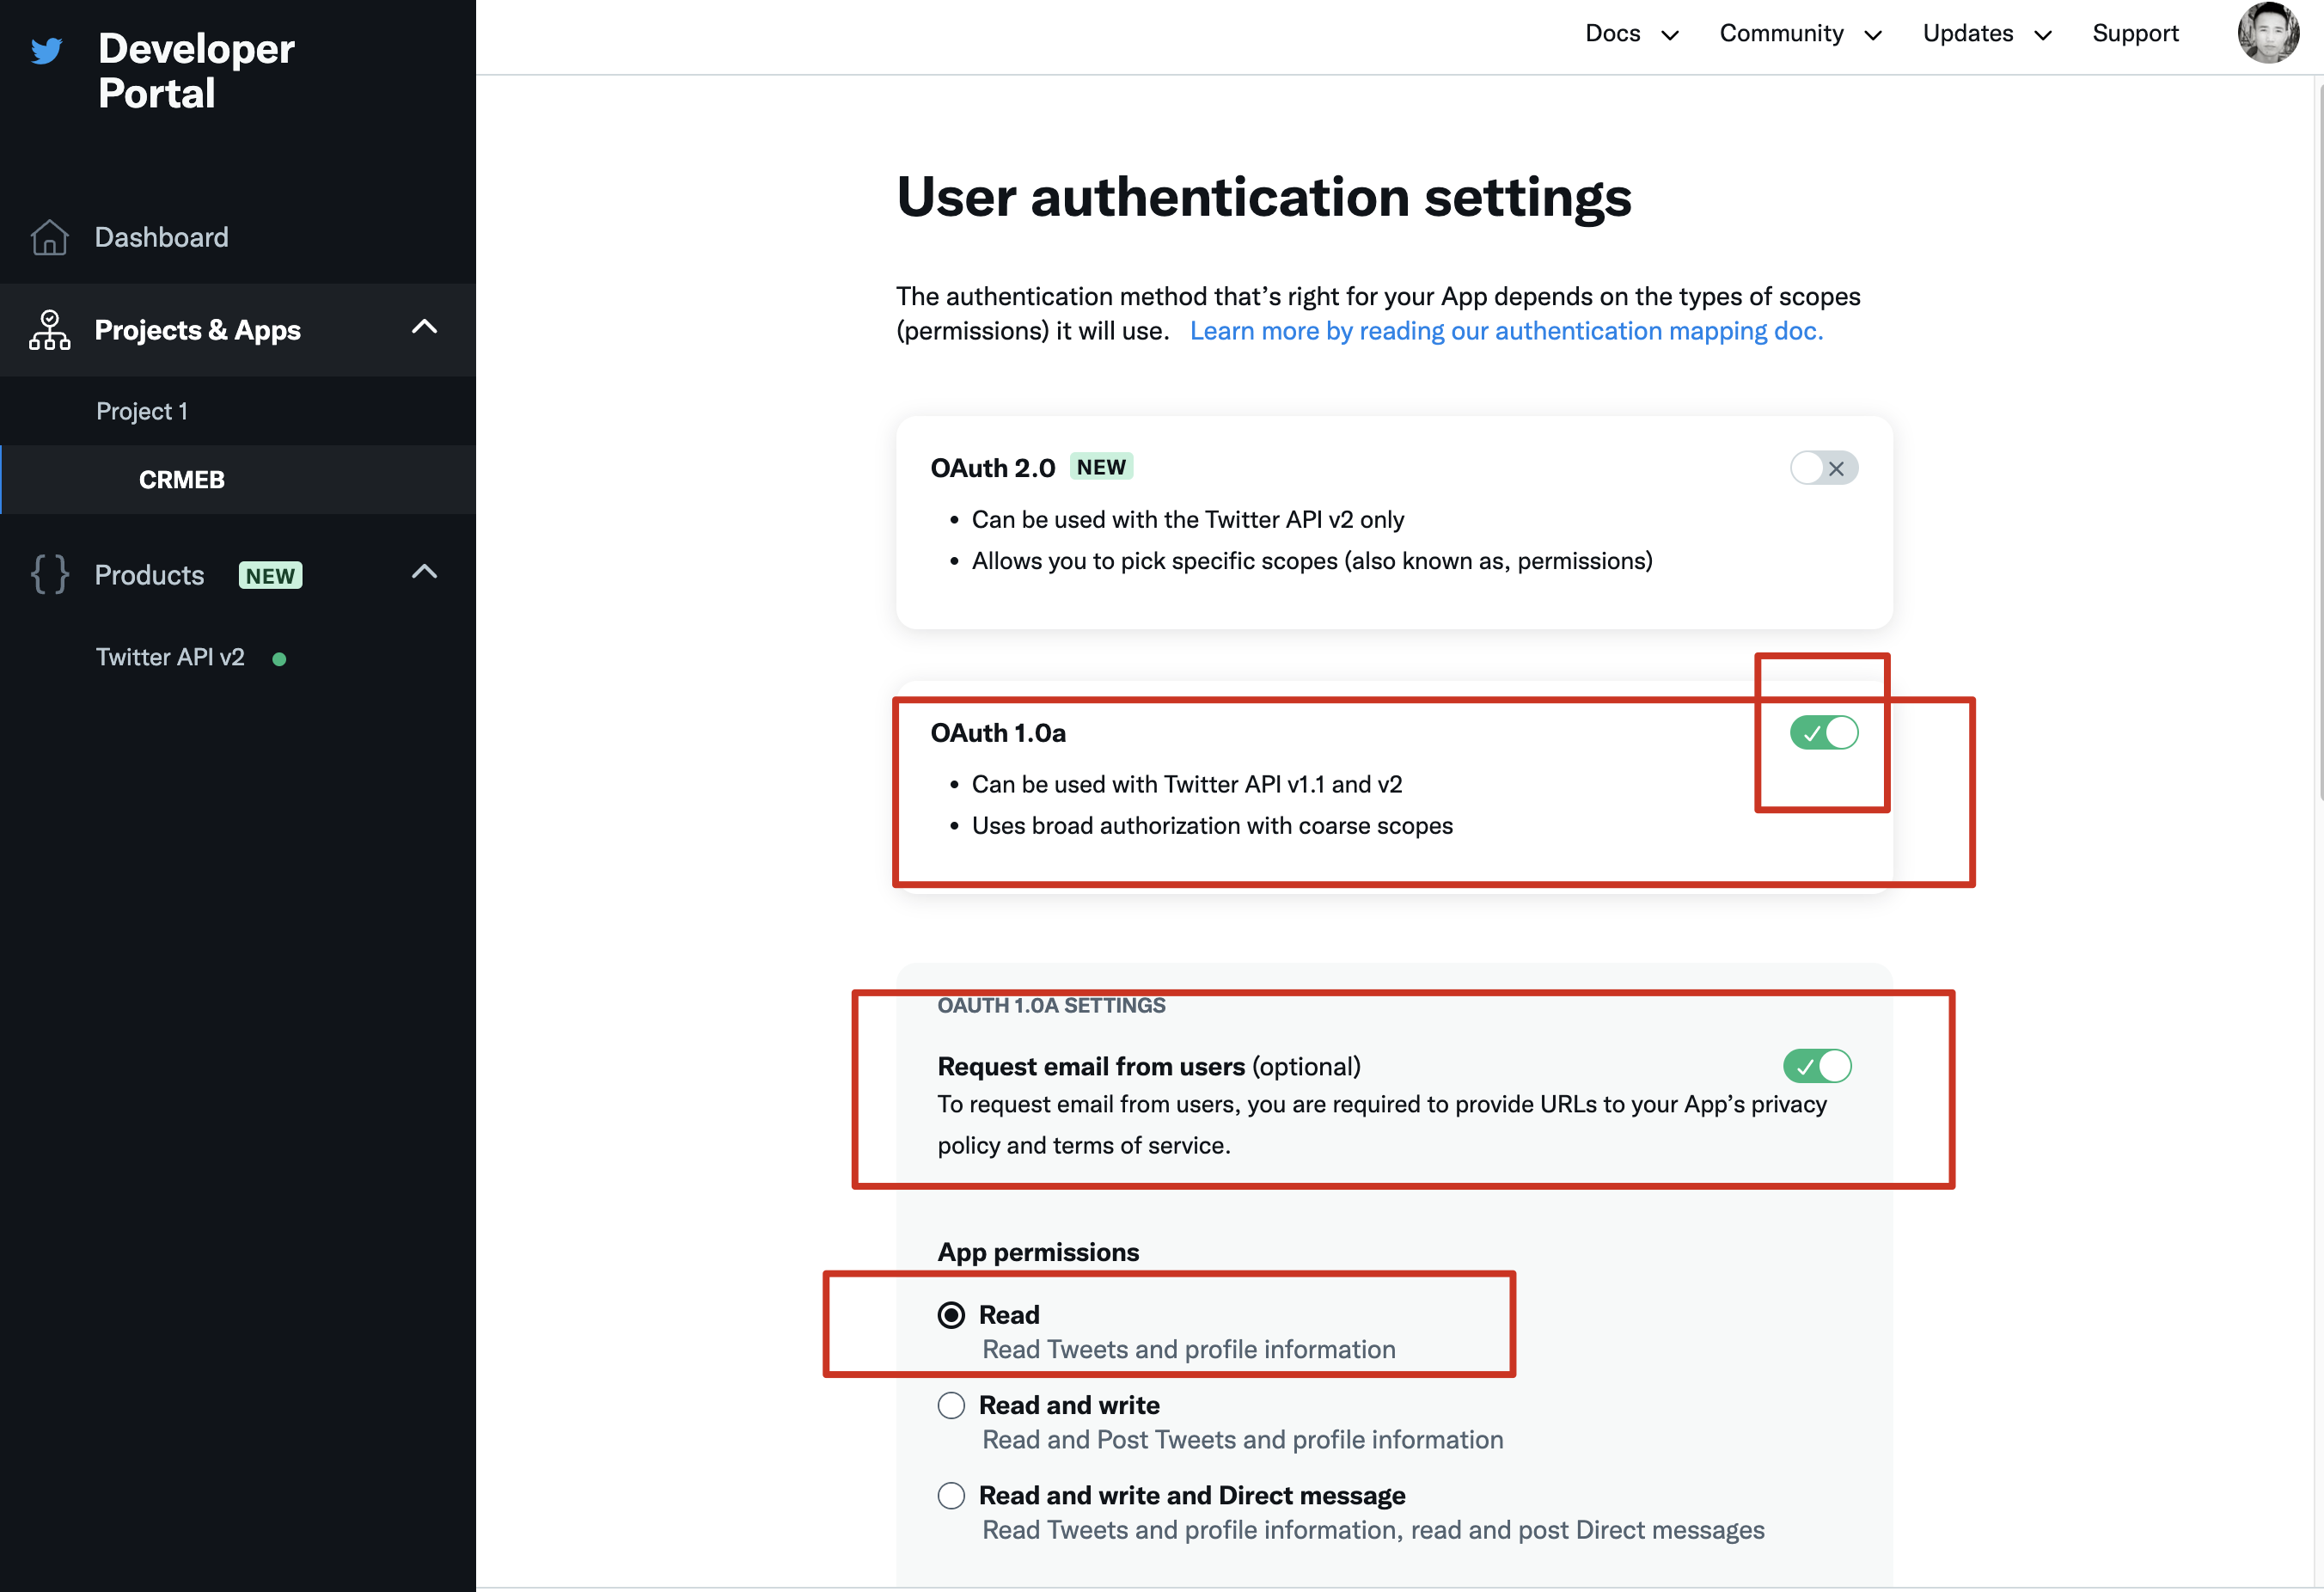The width and height of the screenshot is (2324, 1592).
Task: Click the OAuth 2.0 heading
Action: (992, 468)
